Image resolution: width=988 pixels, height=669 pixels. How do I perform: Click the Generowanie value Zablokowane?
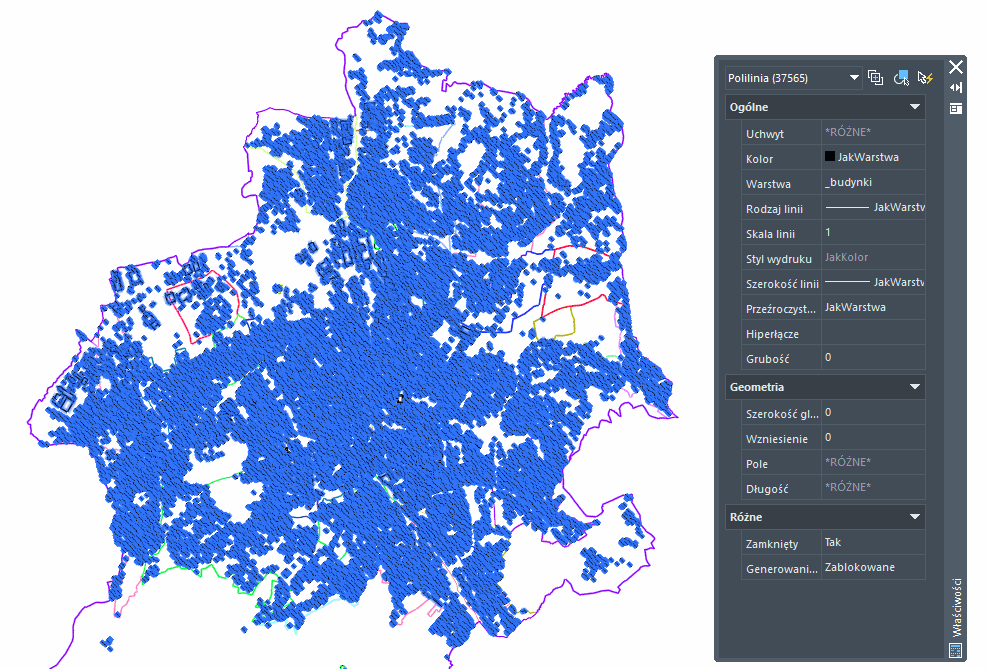click(x=872, y=567)
